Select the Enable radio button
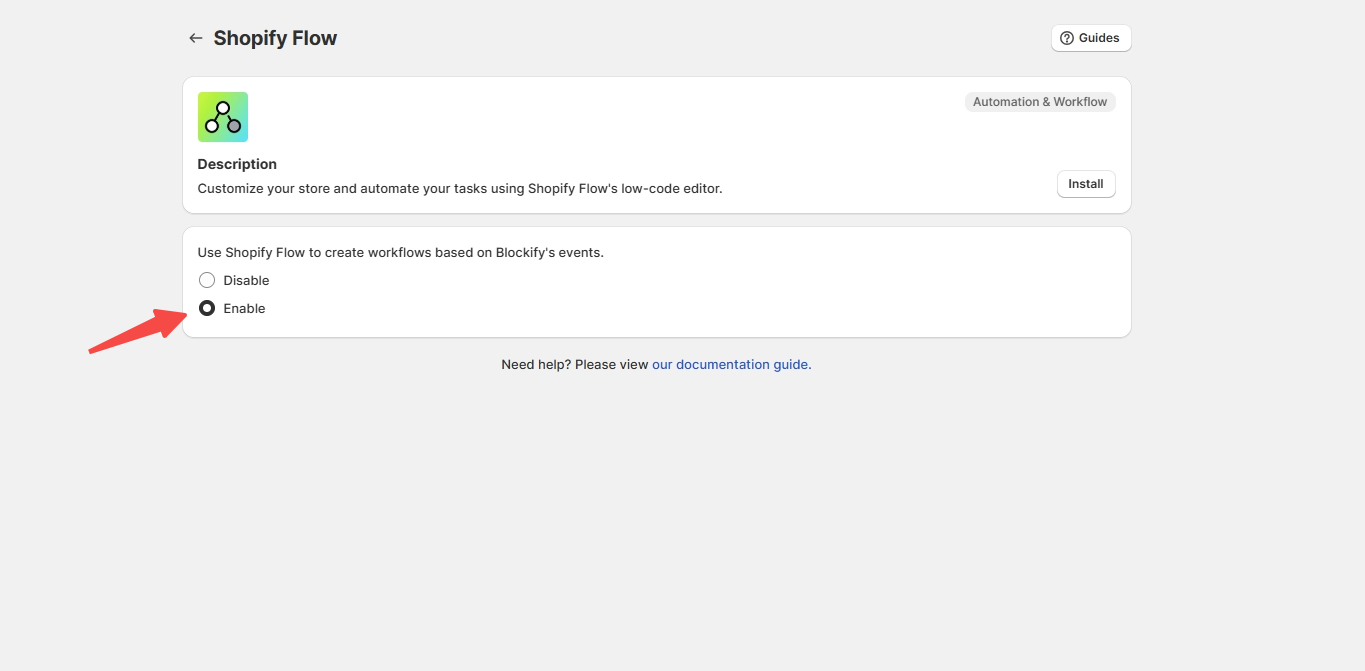The height and width of the screenshot is (671, 1365). tap(207, 308)
